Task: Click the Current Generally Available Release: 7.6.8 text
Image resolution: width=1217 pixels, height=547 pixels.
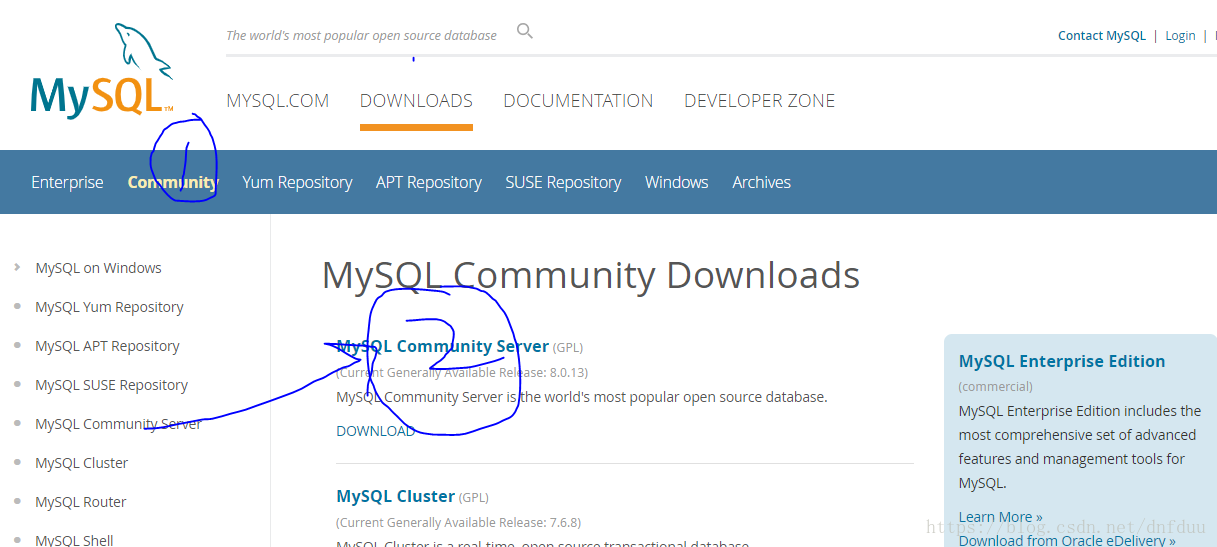Action: pos(459,522)
